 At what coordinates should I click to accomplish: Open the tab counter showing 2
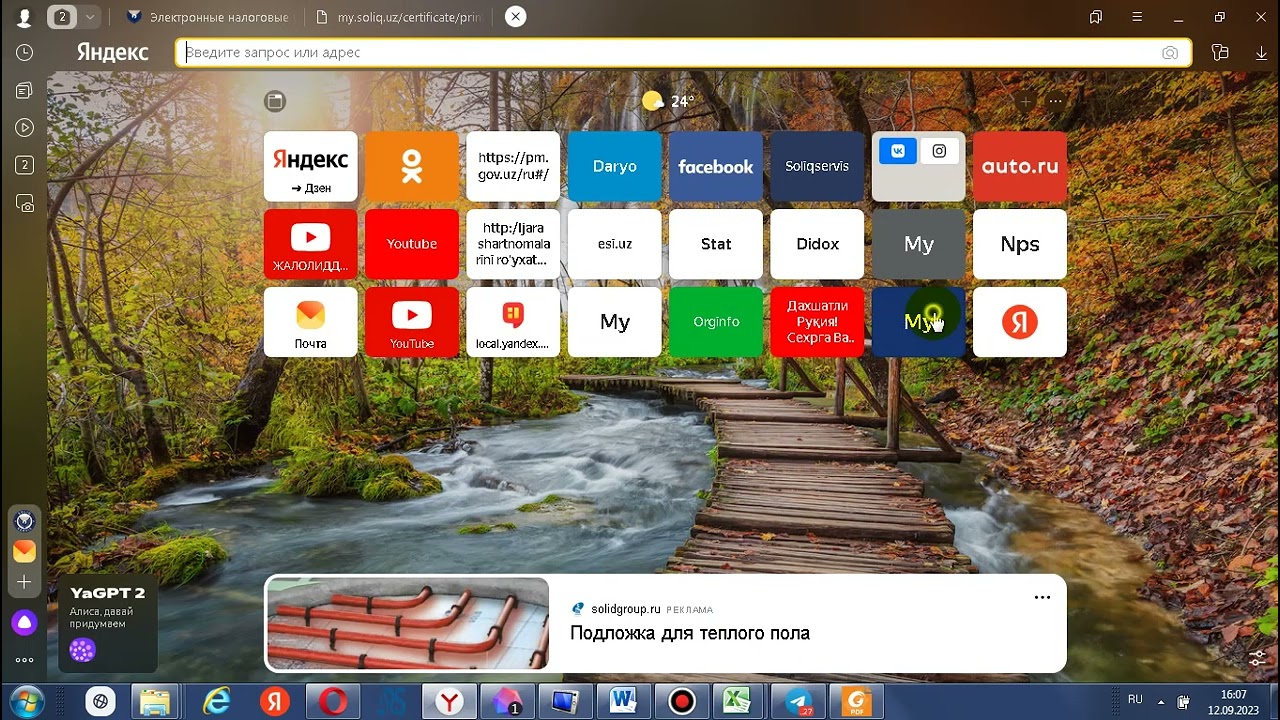click(x=63, y=17)
